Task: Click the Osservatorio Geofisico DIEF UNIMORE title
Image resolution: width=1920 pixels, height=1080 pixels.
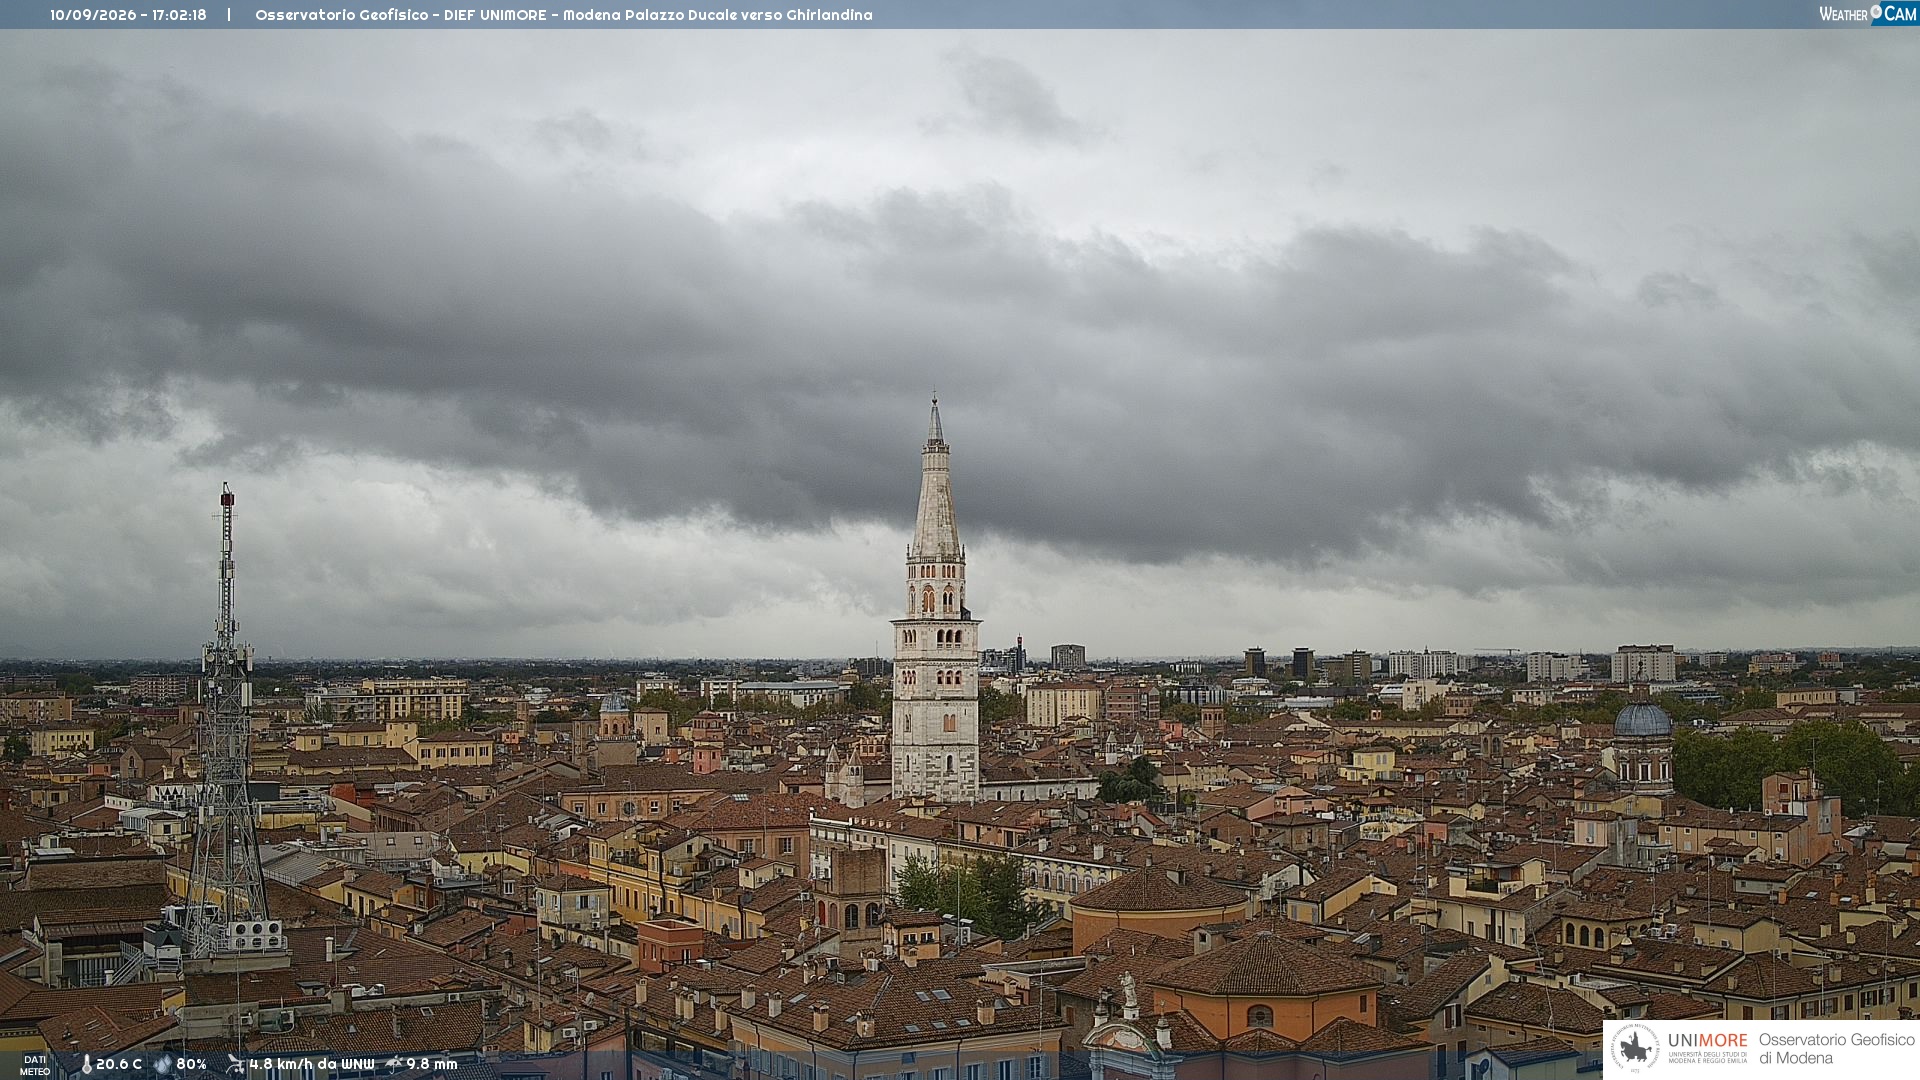Action: pyautogui.click(x=401, y=15)
